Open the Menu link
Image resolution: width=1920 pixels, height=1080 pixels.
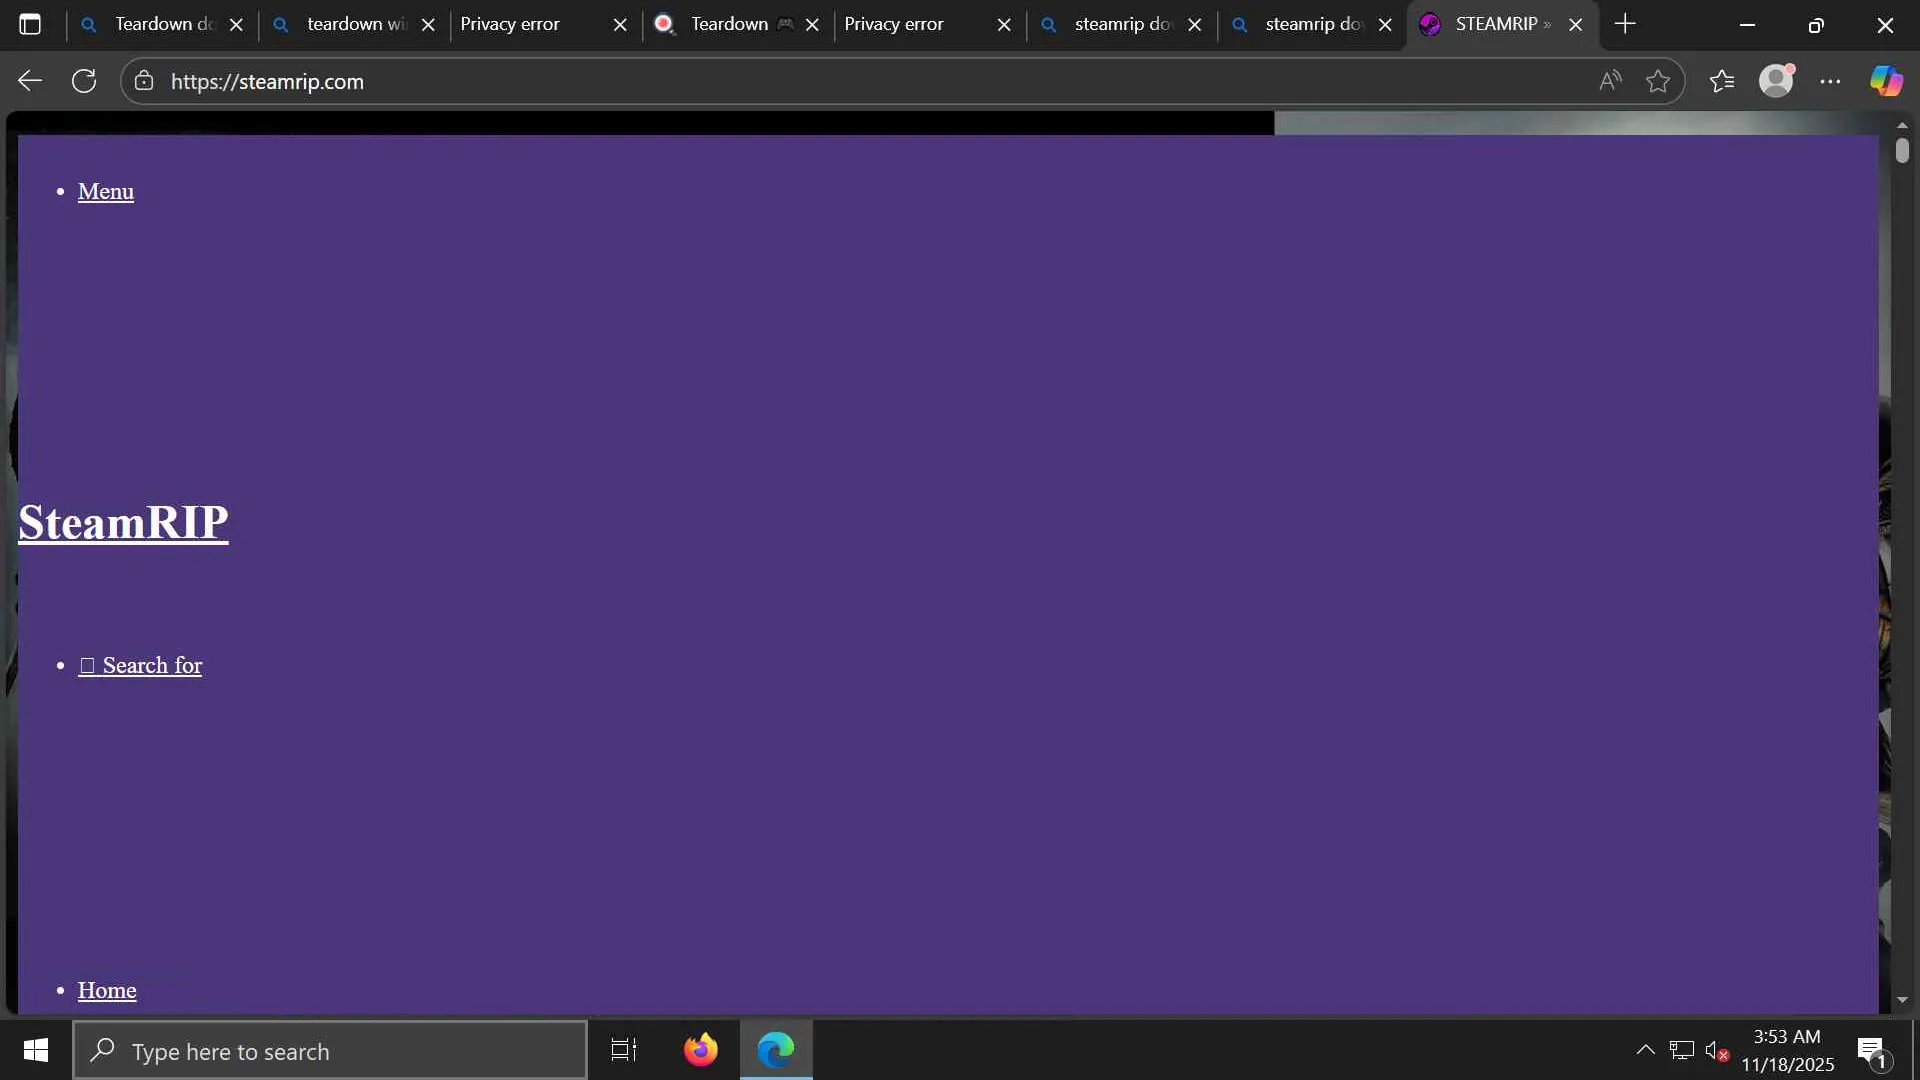coord(105,191)
